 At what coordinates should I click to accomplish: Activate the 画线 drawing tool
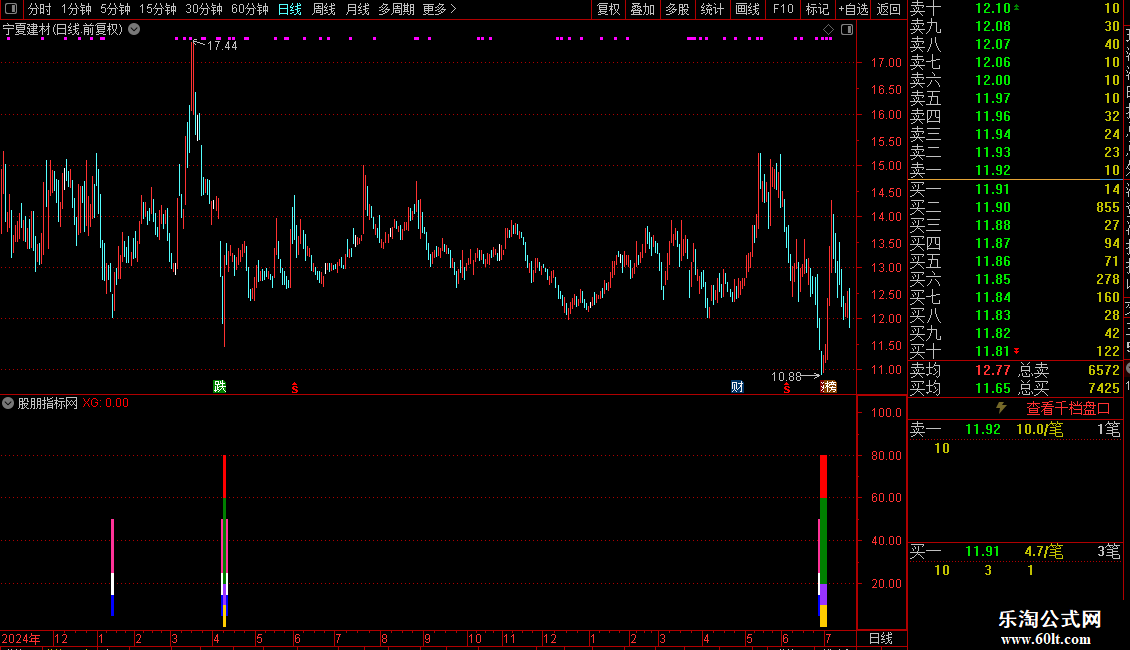coord(747,9)
